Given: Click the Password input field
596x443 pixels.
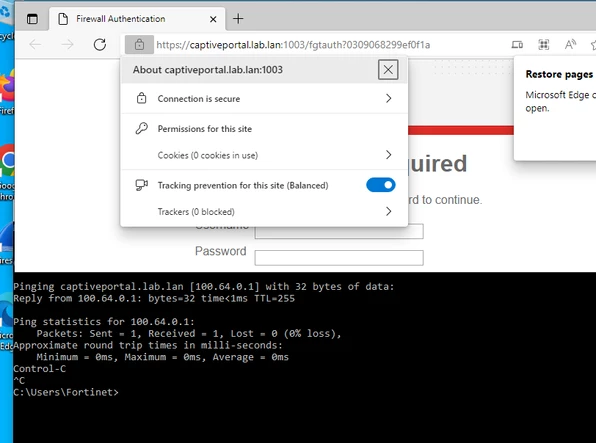Looking at the screenshot, I should point(339,258).
